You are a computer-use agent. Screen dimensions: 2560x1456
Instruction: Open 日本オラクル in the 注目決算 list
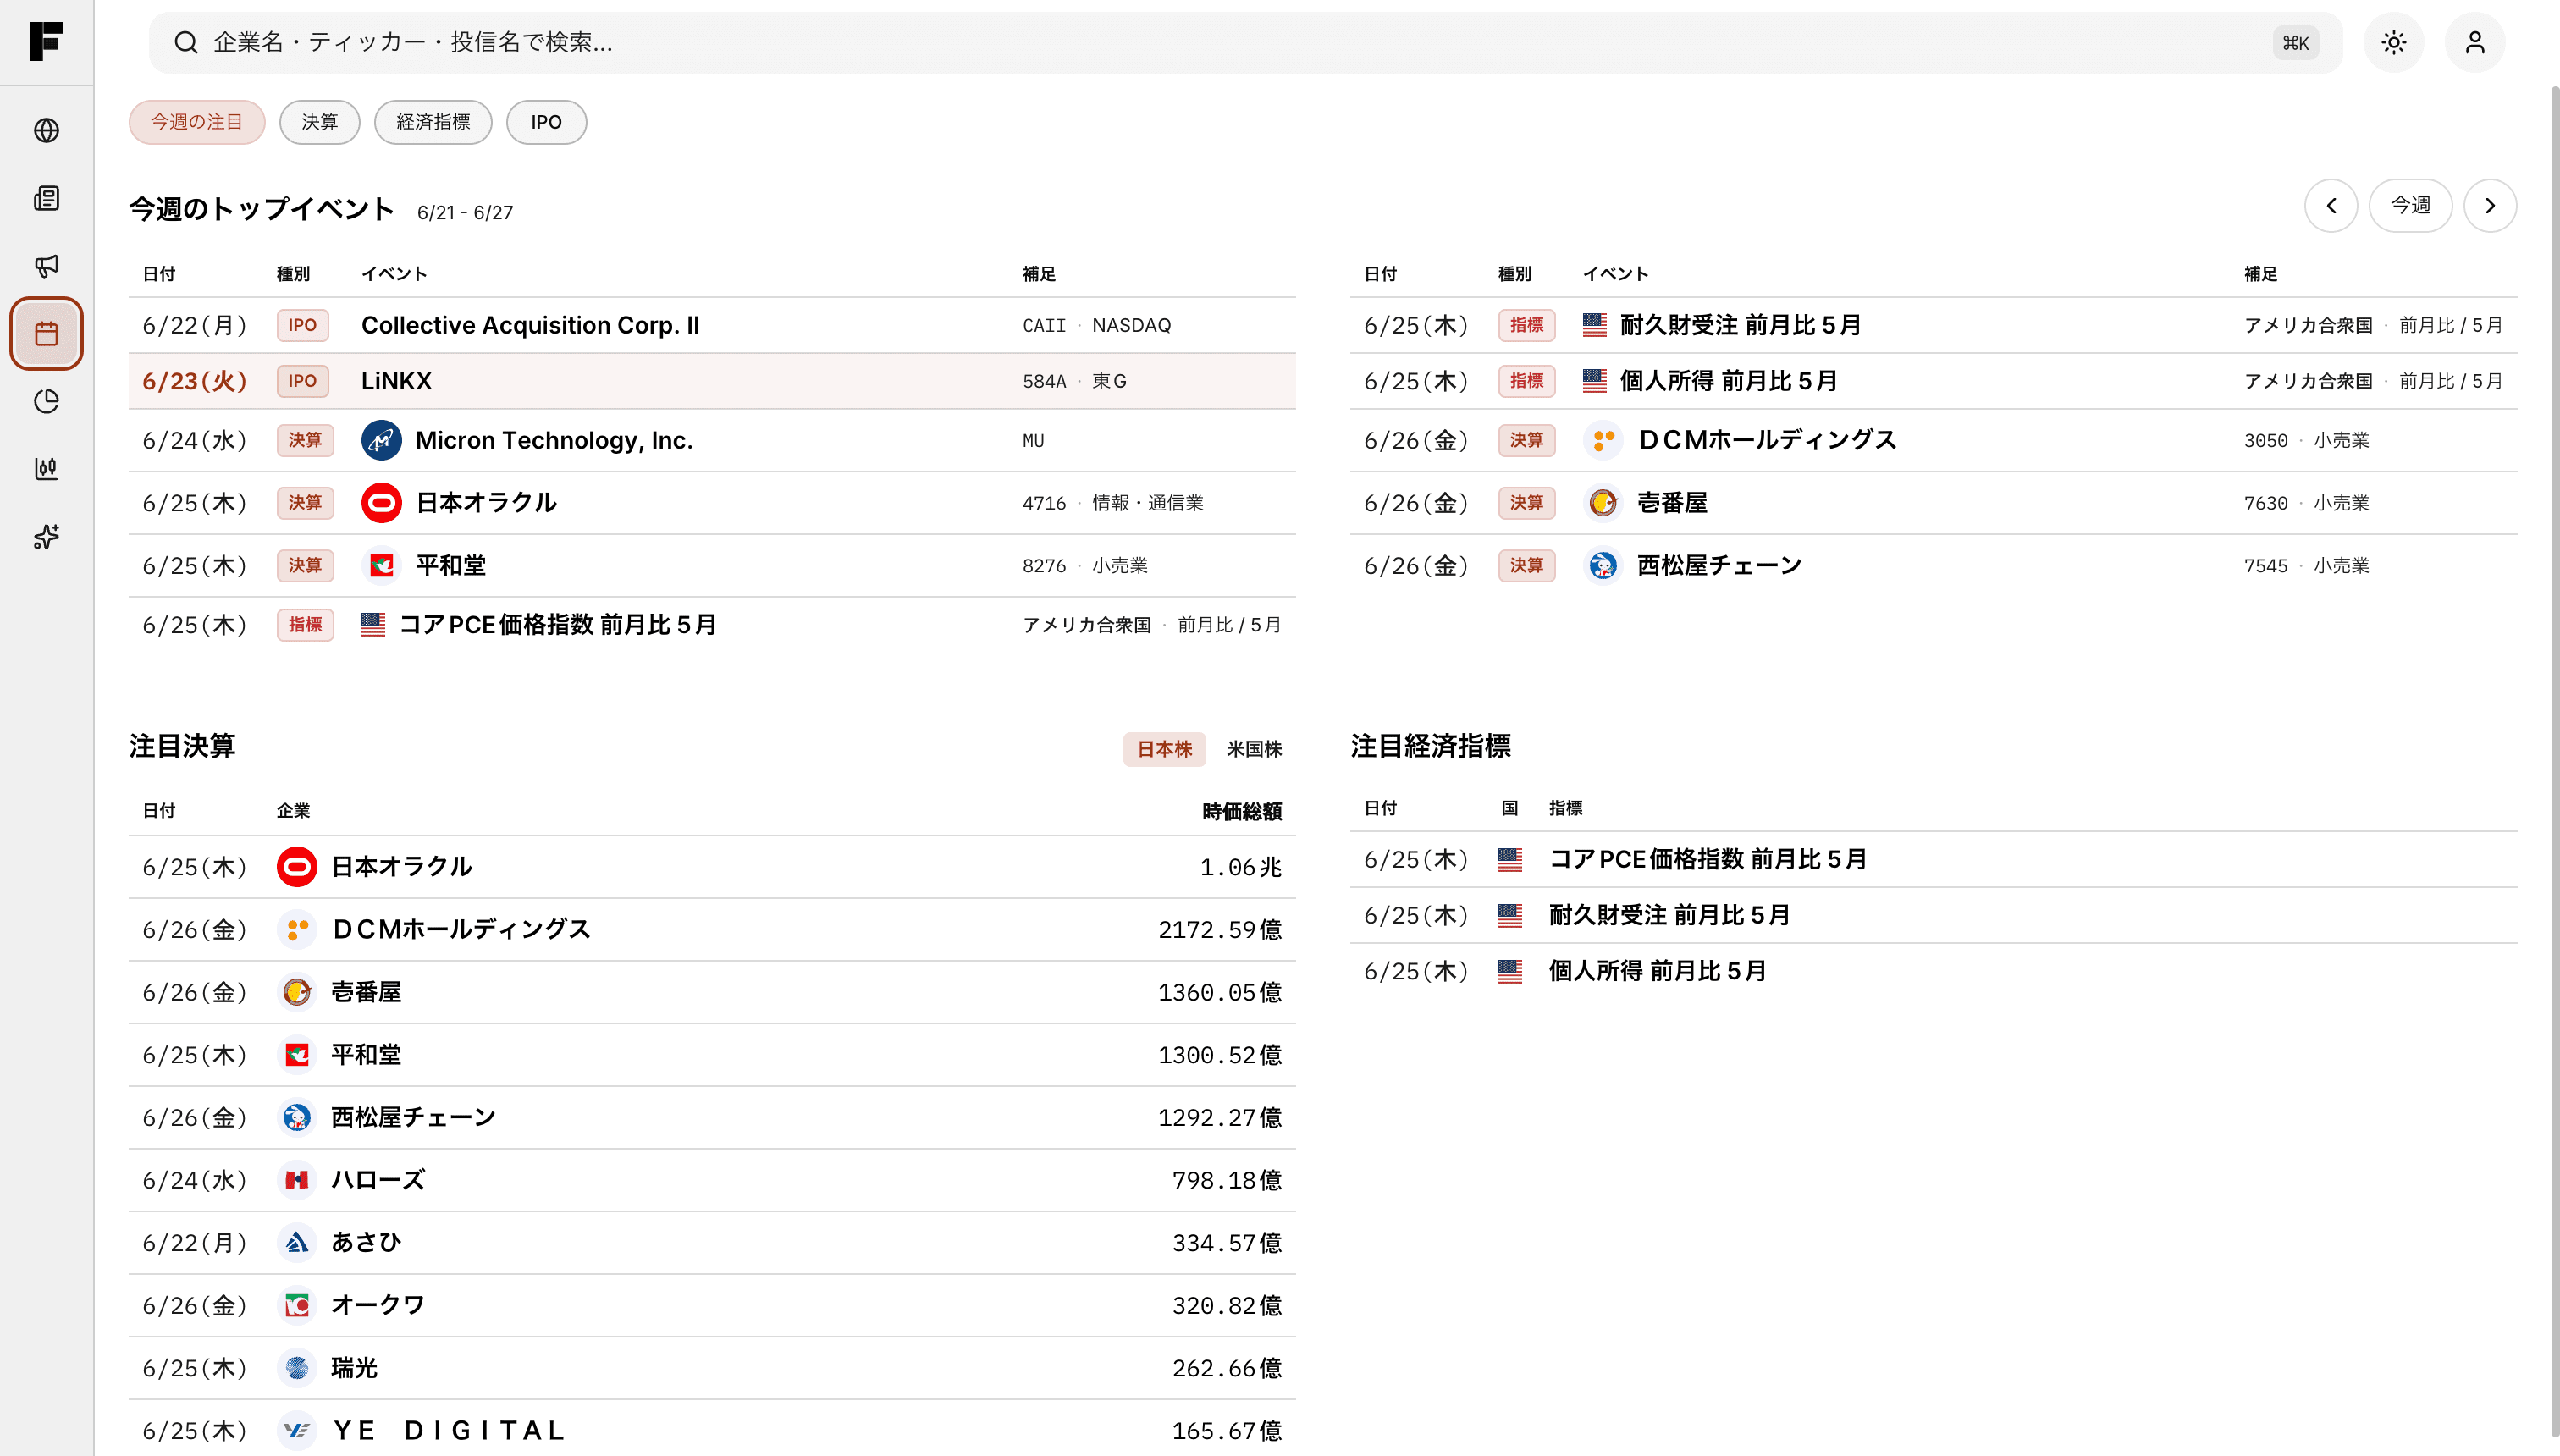pos(712,867)
